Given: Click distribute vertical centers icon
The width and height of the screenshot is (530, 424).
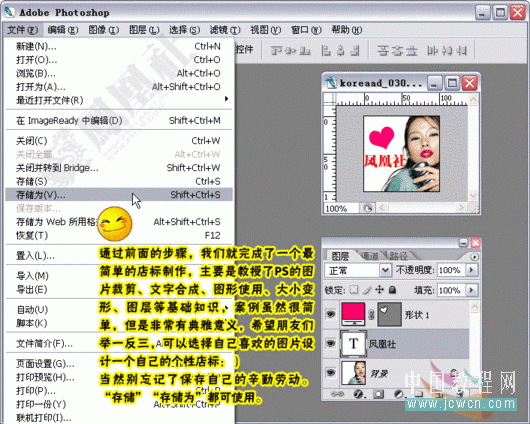Looking at the screenshot, I should (x=397, y=51).
